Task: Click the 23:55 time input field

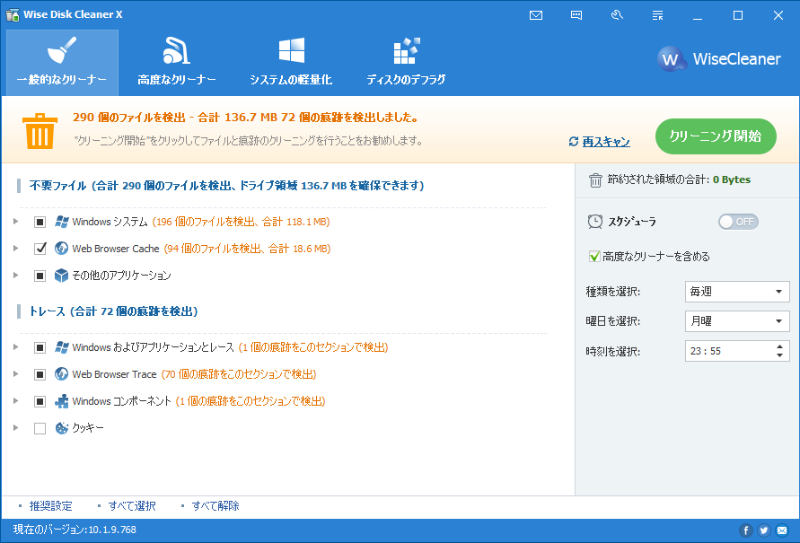Action: pyautogui.click(x=725, y=352)
